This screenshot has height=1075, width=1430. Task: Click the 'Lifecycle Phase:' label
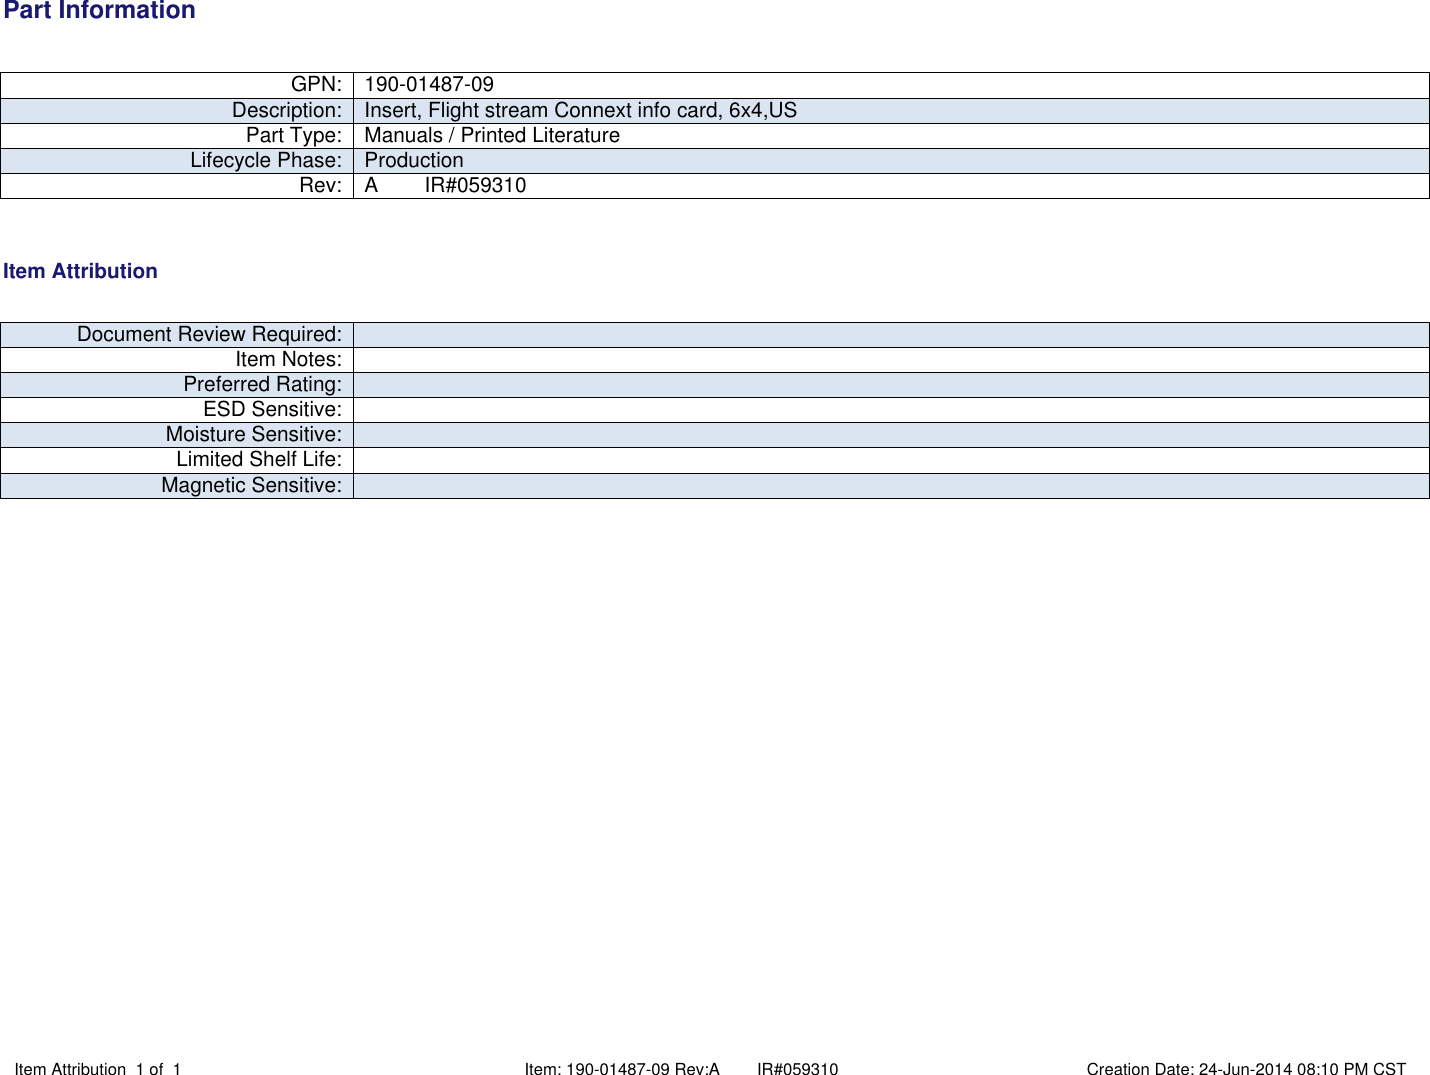[x=266, y=161]
